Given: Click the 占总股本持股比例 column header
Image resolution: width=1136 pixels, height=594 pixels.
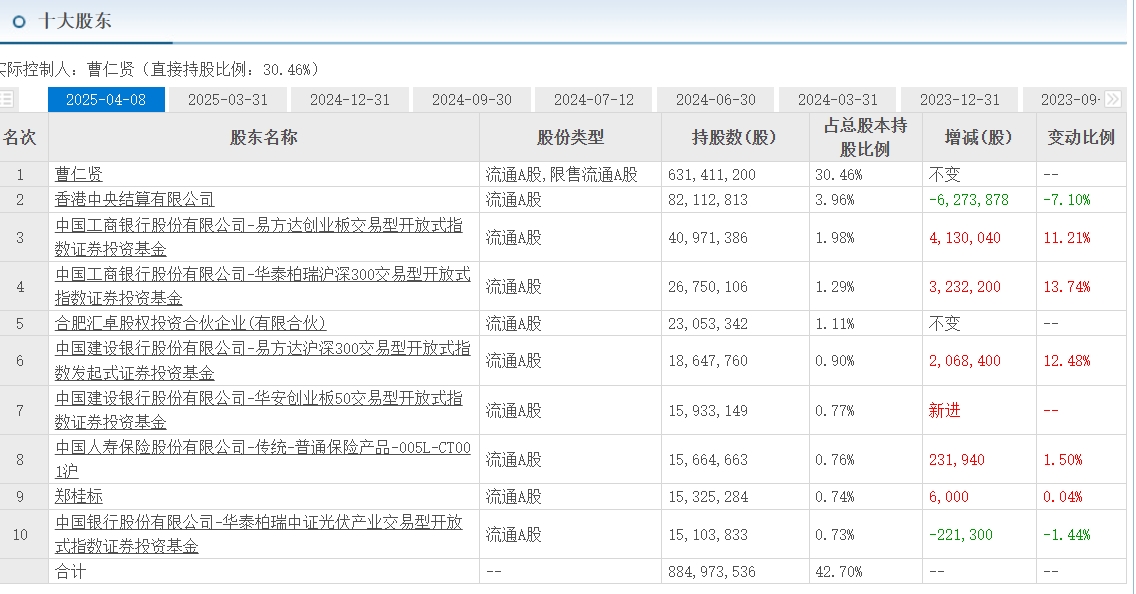Looking at the screenshot, I should click(865, 137).
